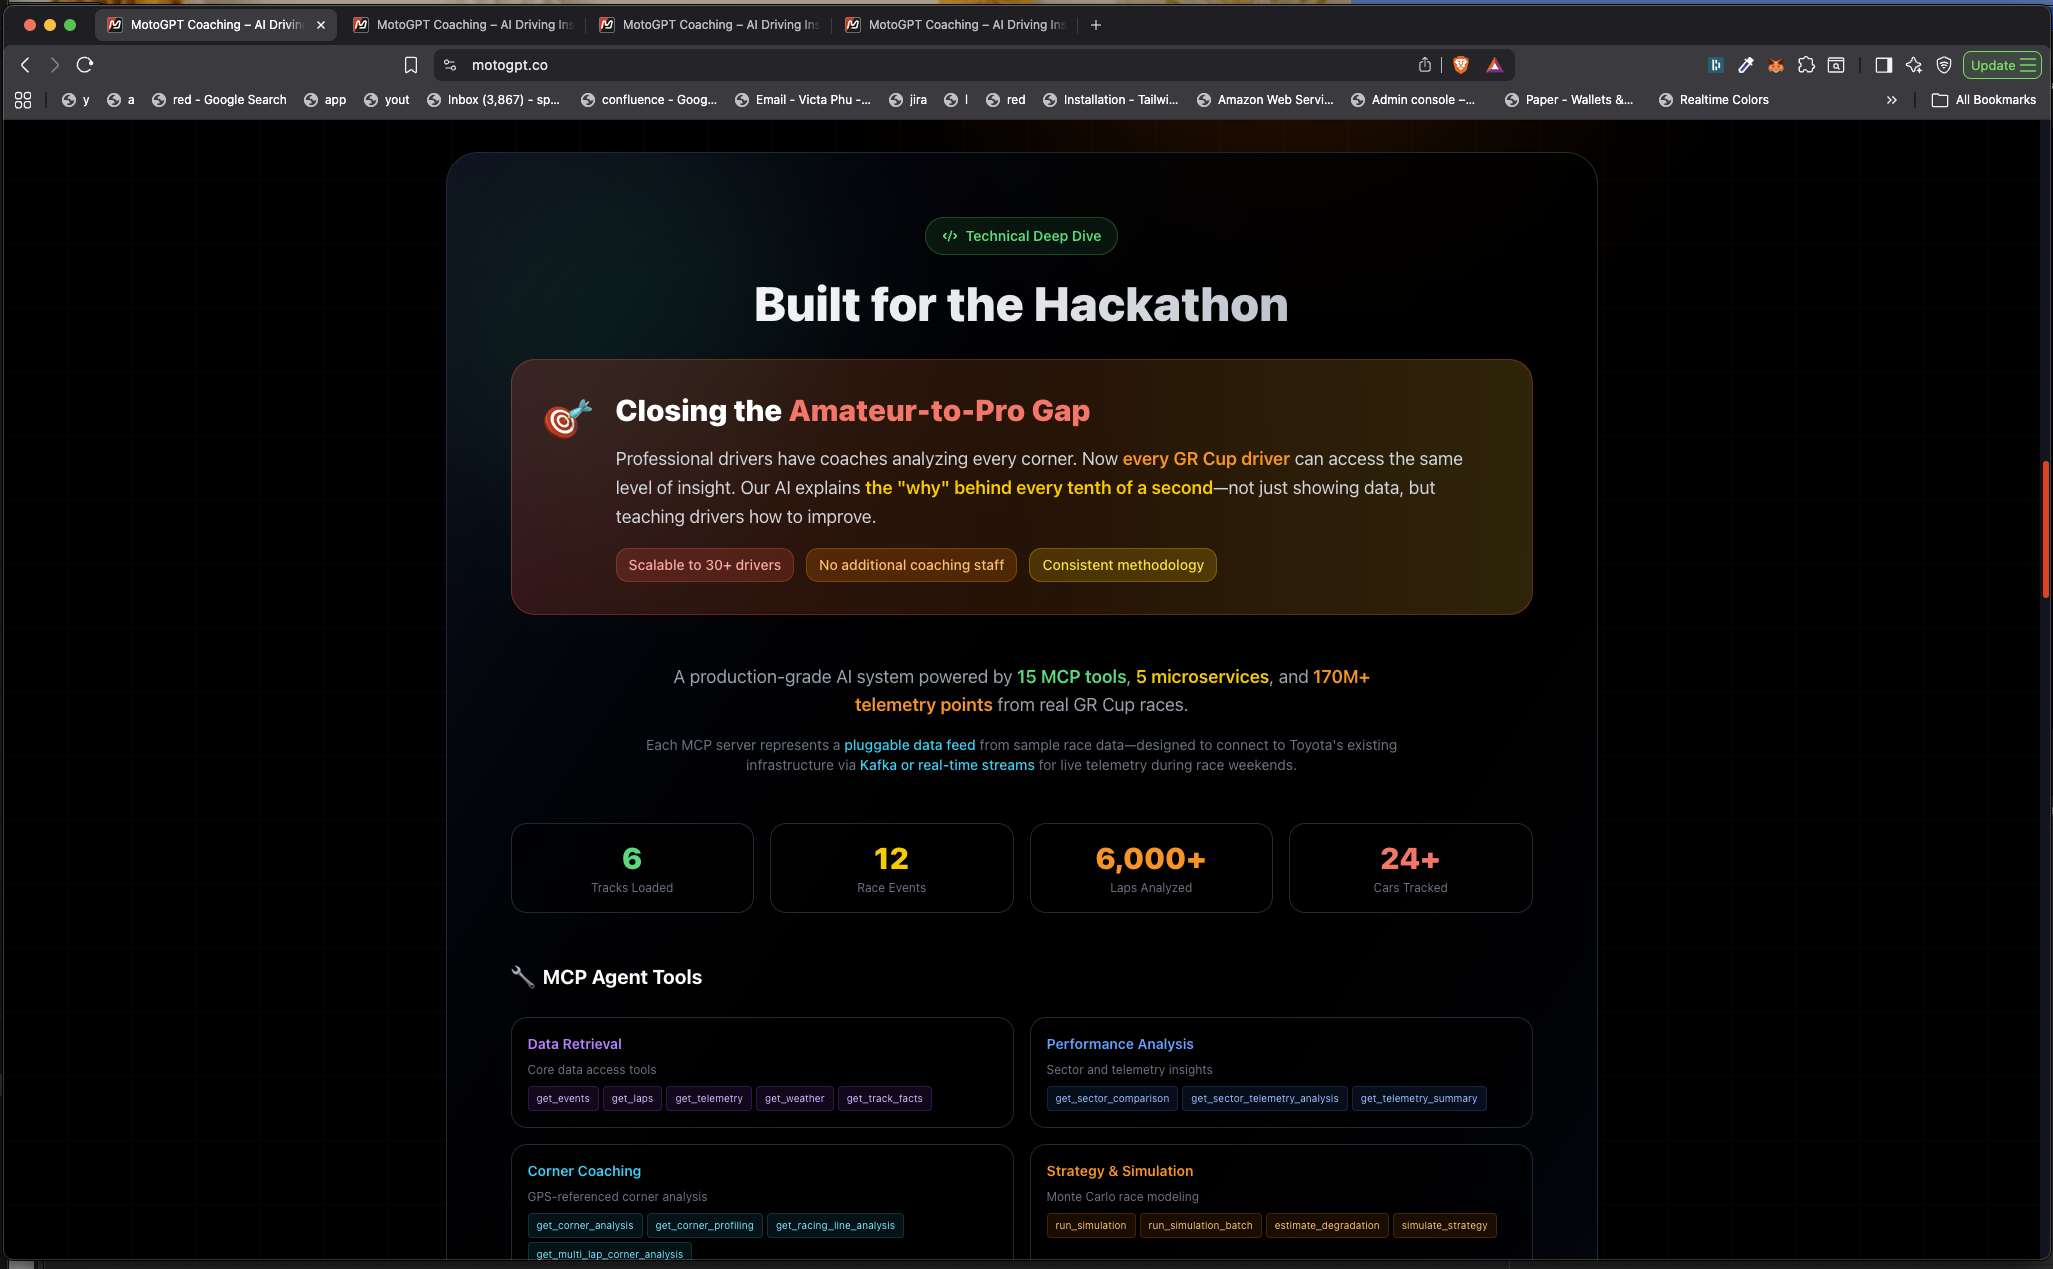Click the Technical Deep Dive badge
This screenshot has width=2053, height=1269.
tap(1021, 236)
